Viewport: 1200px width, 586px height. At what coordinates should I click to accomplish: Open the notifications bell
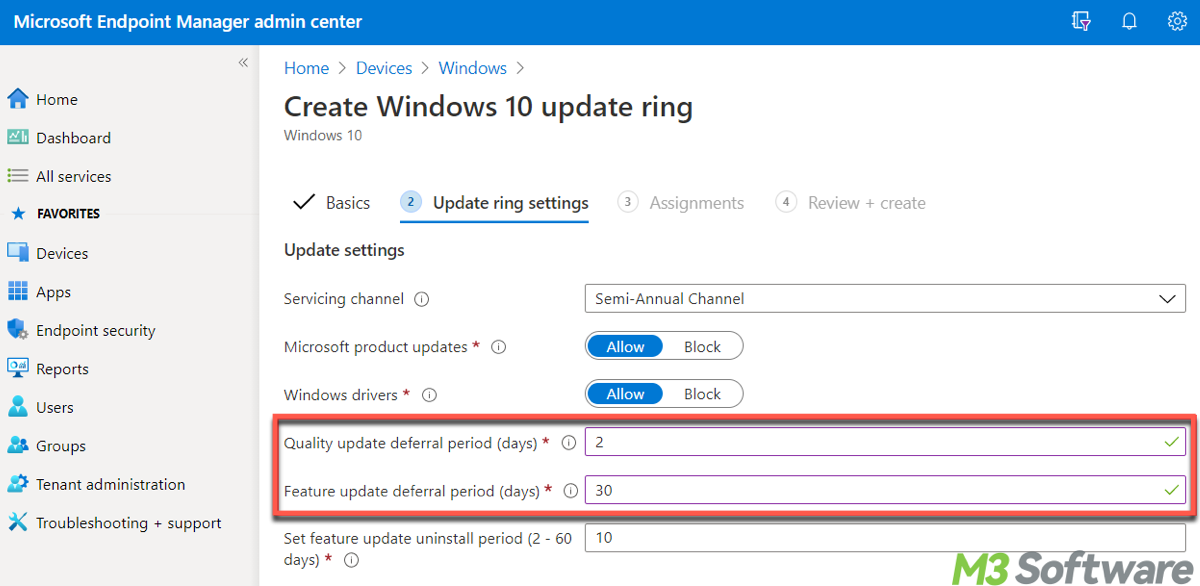(x=1129, y=21)
